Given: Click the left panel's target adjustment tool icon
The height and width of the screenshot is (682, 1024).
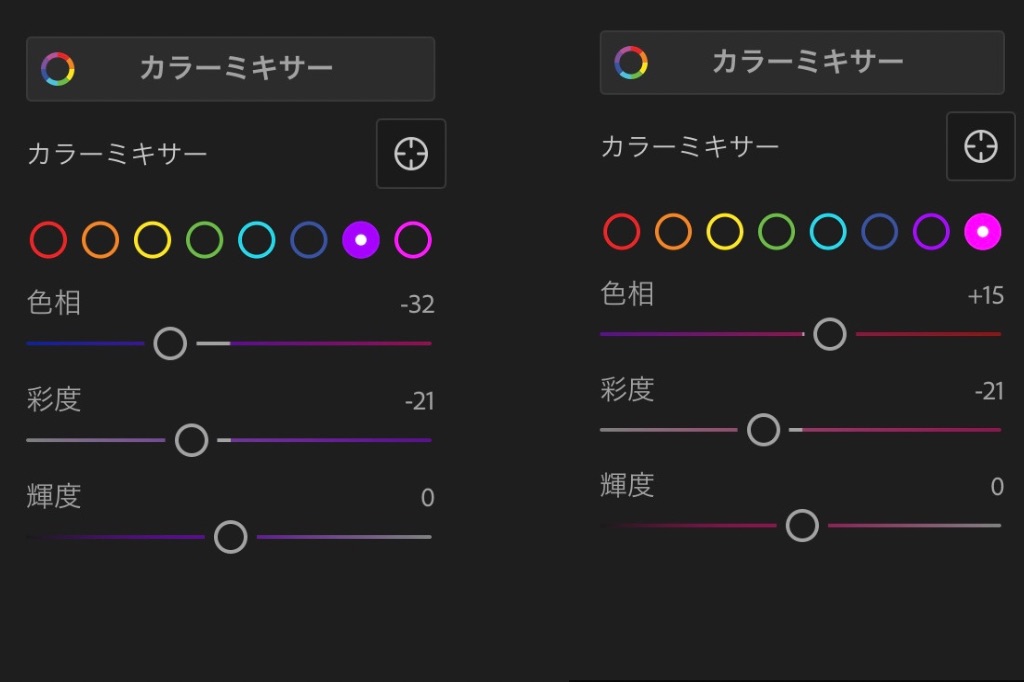Looking at the screenshot, I should pyautogui.click(x=411, y=154).
